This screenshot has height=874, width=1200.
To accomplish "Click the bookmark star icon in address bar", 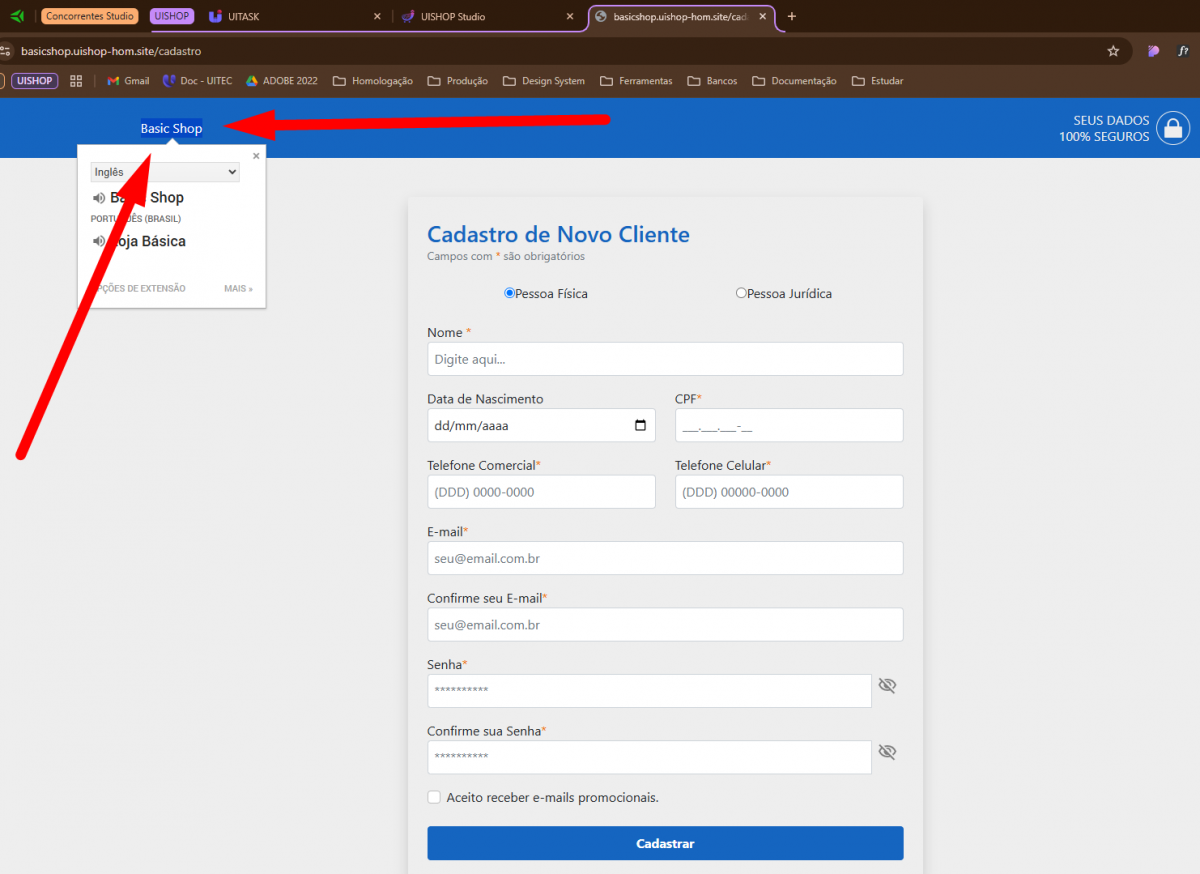I will coord(1113,51).
